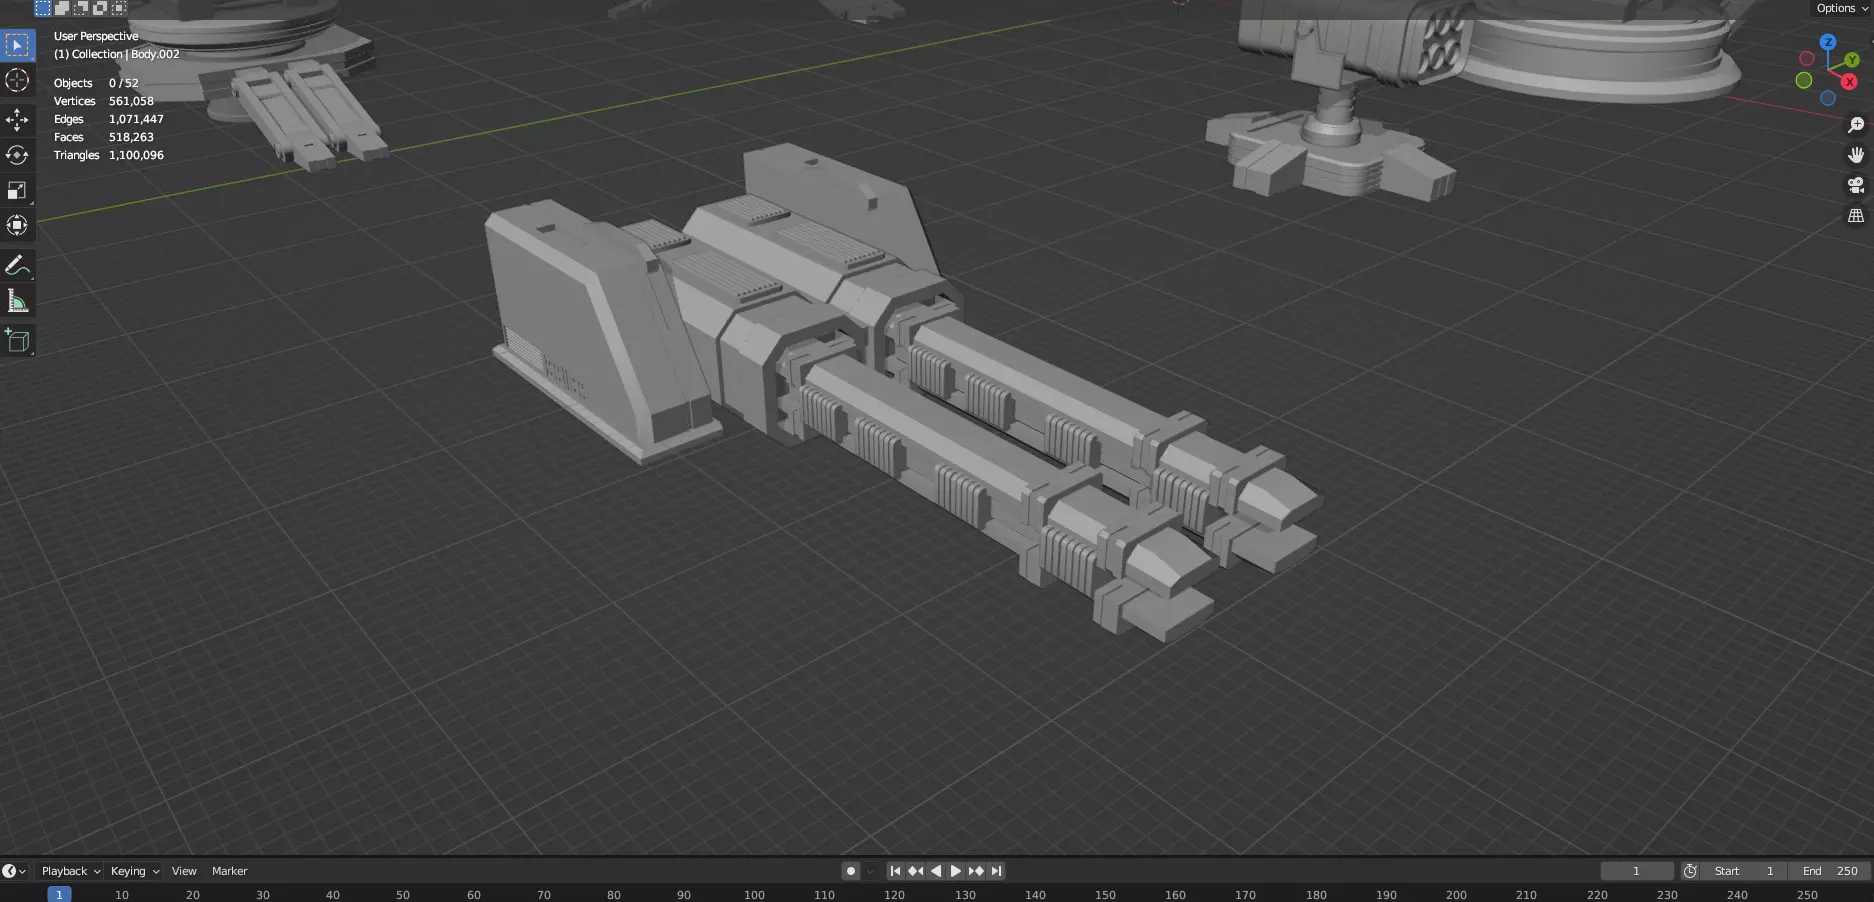Screen dimensions: 1874x902
Task: Click frame 200 on the timeline ruler
Action: point(1456,895)
